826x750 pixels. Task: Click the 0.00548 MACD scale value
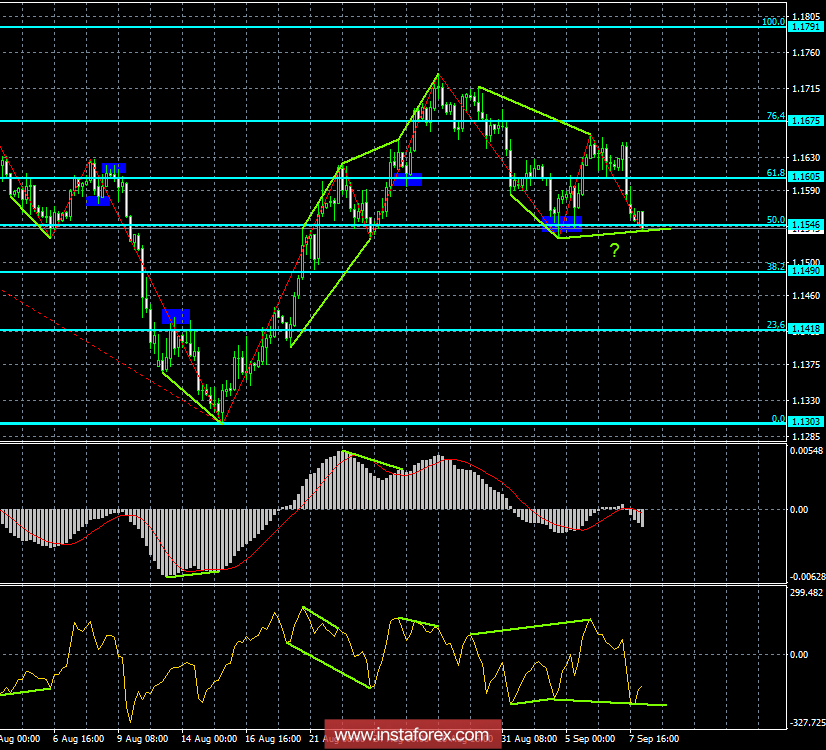click(806, 450)
